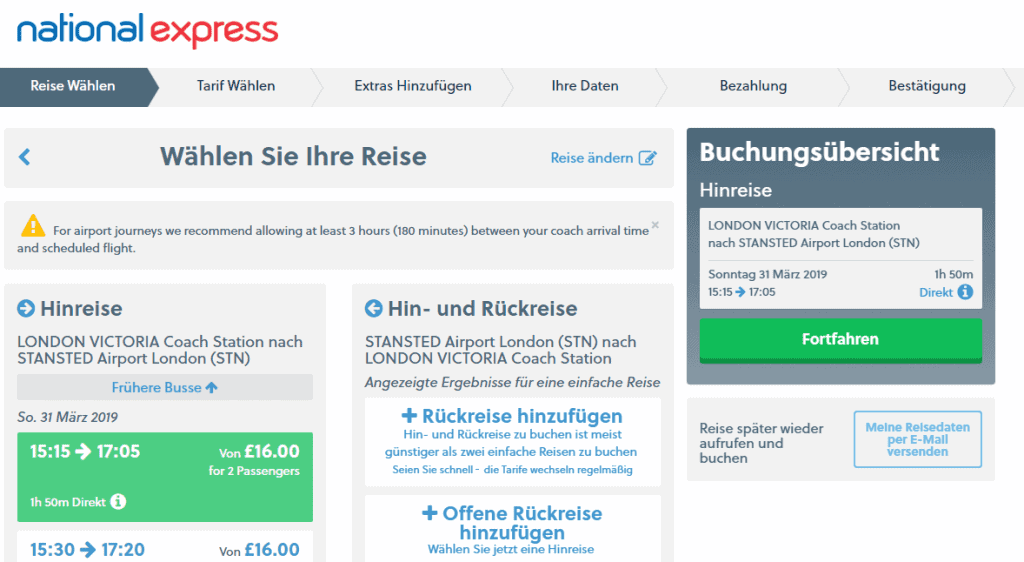This screenshot has width=1024, height=562.
Task: Open the Bezahlung step tab
Action: 753,86
